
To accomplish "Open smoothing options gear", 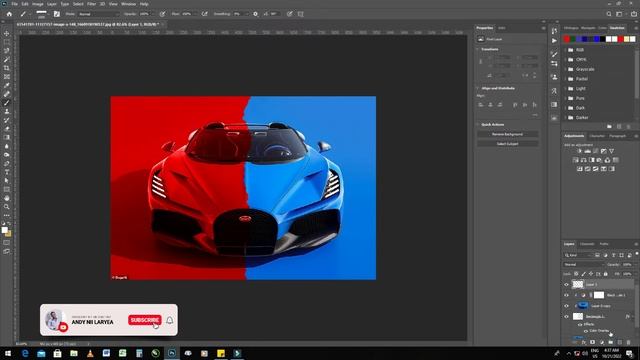I will coord(256,14).
